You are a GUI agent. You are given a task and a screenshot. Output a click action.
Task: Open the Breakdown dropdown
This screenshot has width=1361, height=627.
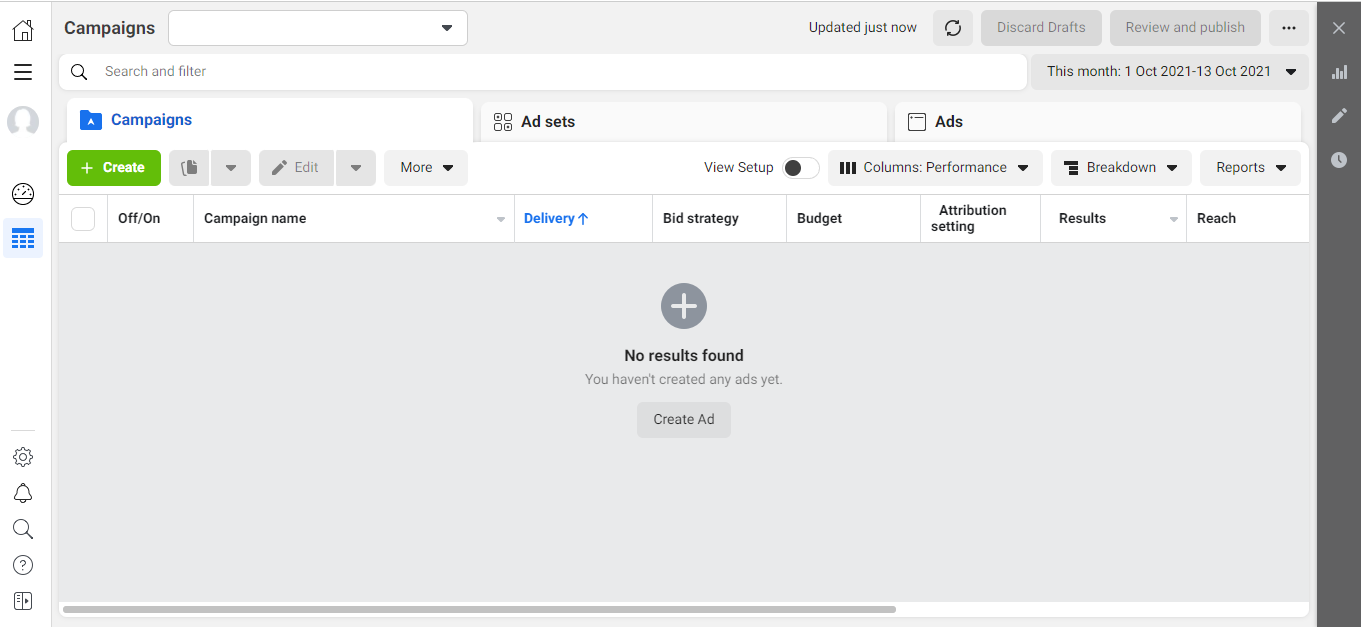click(1121, 168)
